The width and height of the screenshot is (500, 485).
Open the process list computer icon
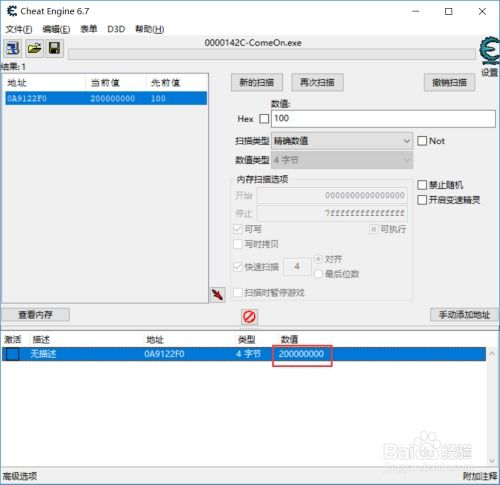click(x=12, y=49)
